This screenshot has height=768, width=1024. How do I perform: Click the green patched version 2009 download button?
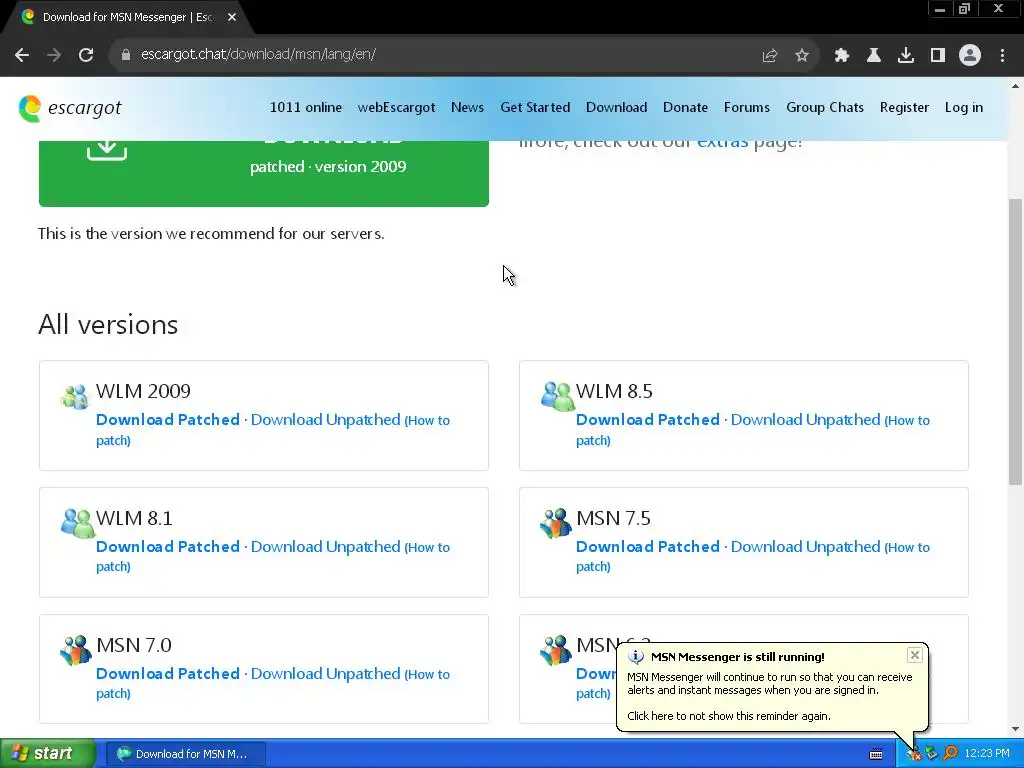coord(264,173)
